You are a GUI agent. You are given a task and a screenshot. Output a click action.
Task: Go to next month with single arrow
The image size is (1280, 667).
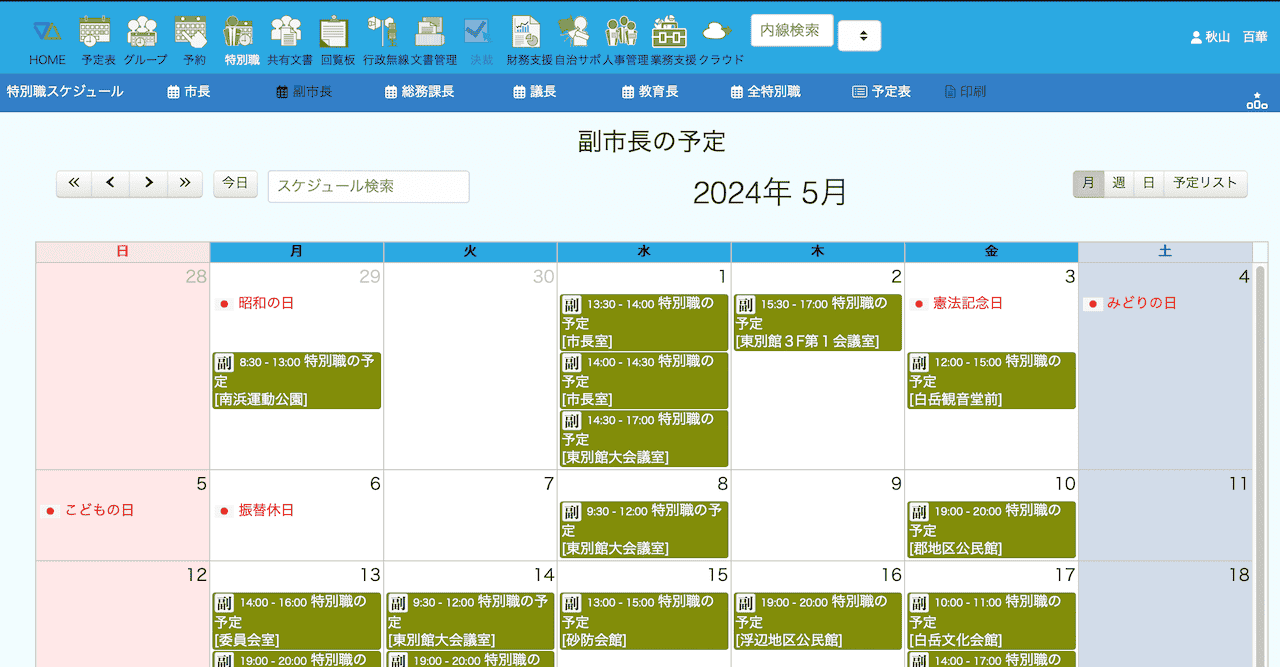coord(148,183)
